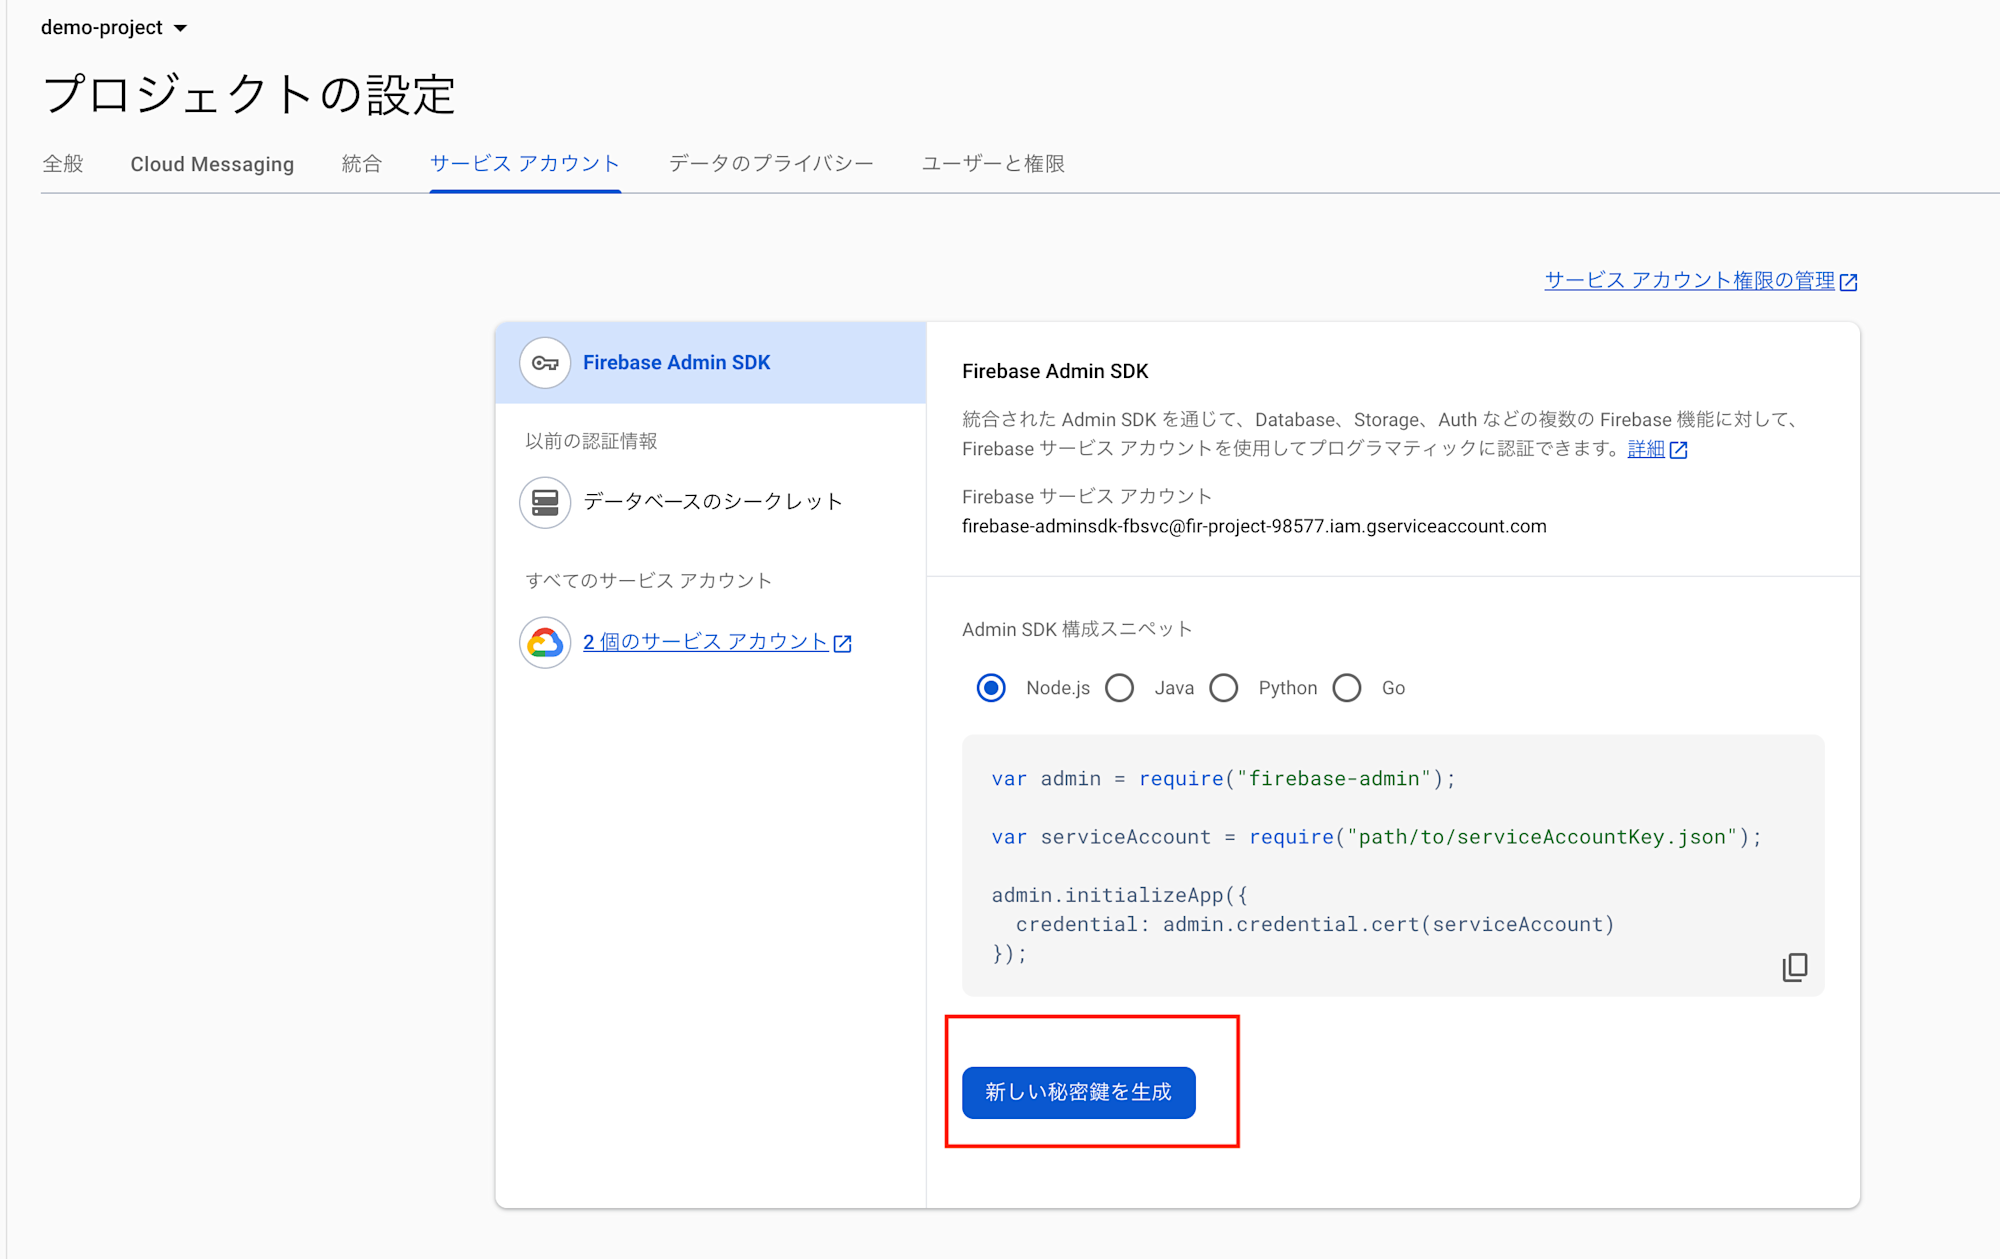Click the service account email address
Screen dimensions: 2000x1259
click(x=1254, y=526)
